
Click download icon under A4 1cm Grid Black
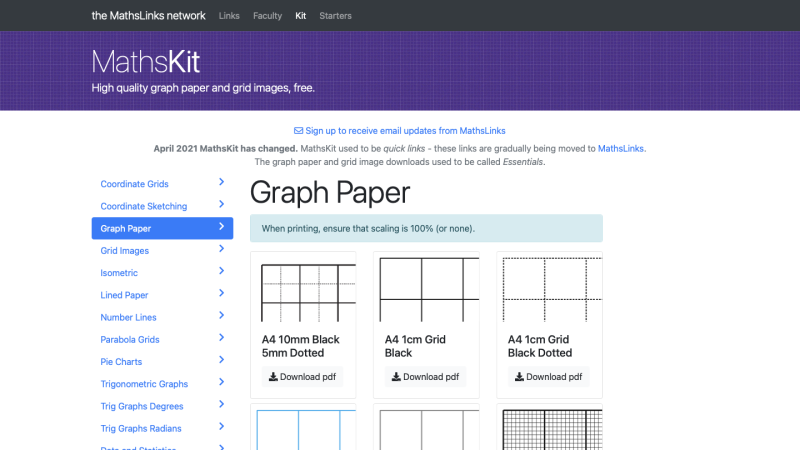[x=396, y=377]
